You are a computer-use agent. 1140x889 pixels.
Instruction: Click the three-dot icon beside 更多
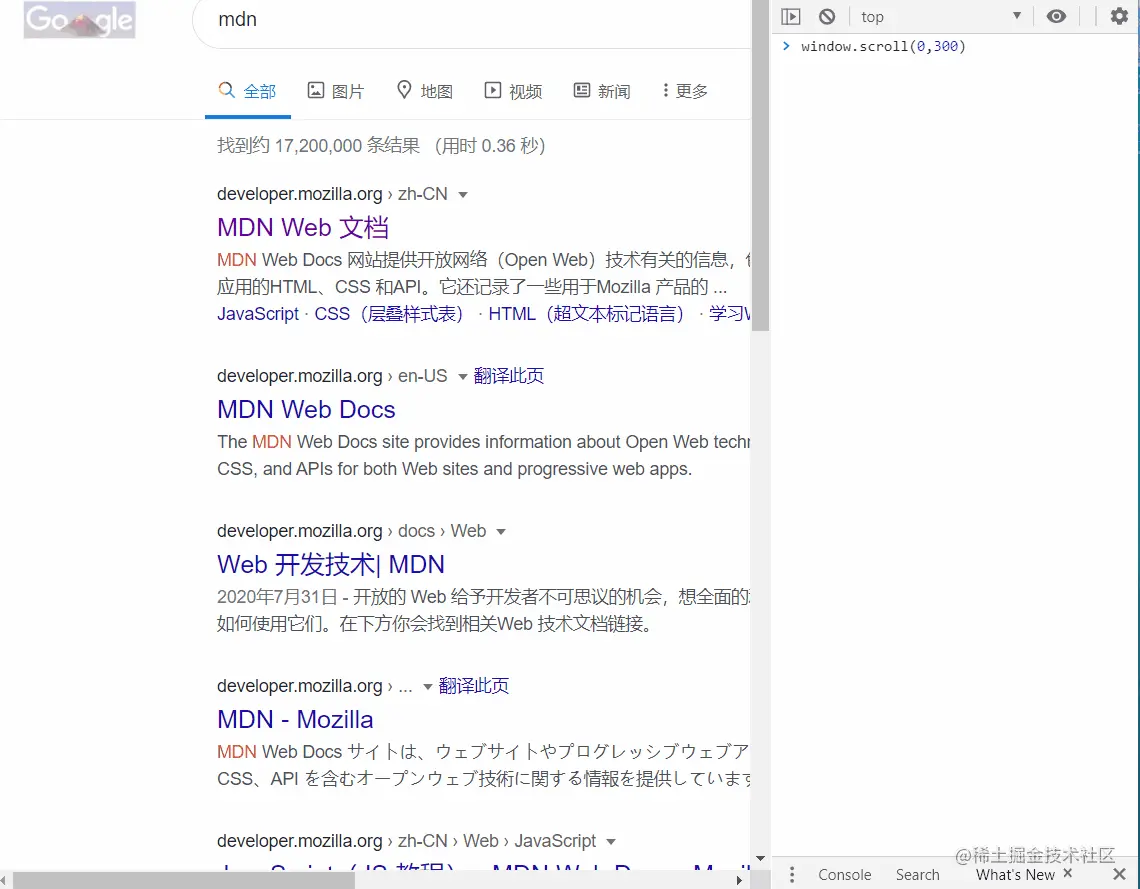coord(665,90)
